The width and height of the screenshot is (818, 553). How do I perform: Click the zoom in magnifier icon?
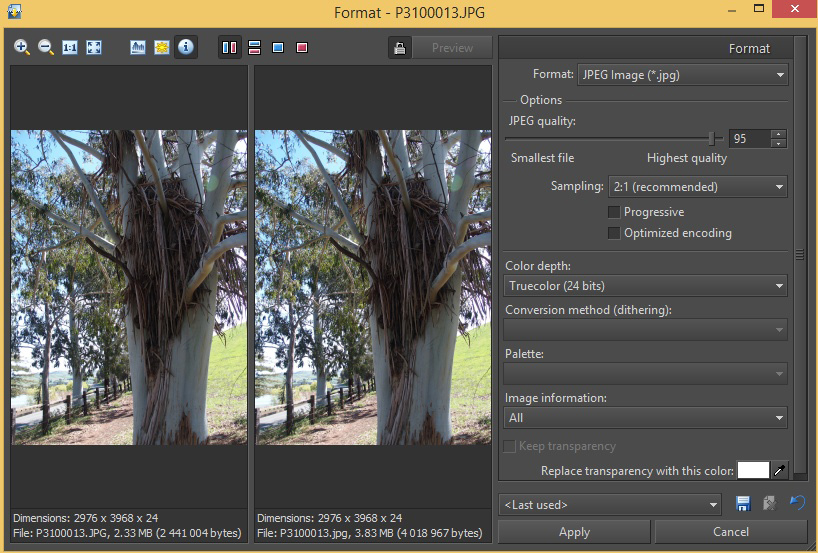coord(22,47)
